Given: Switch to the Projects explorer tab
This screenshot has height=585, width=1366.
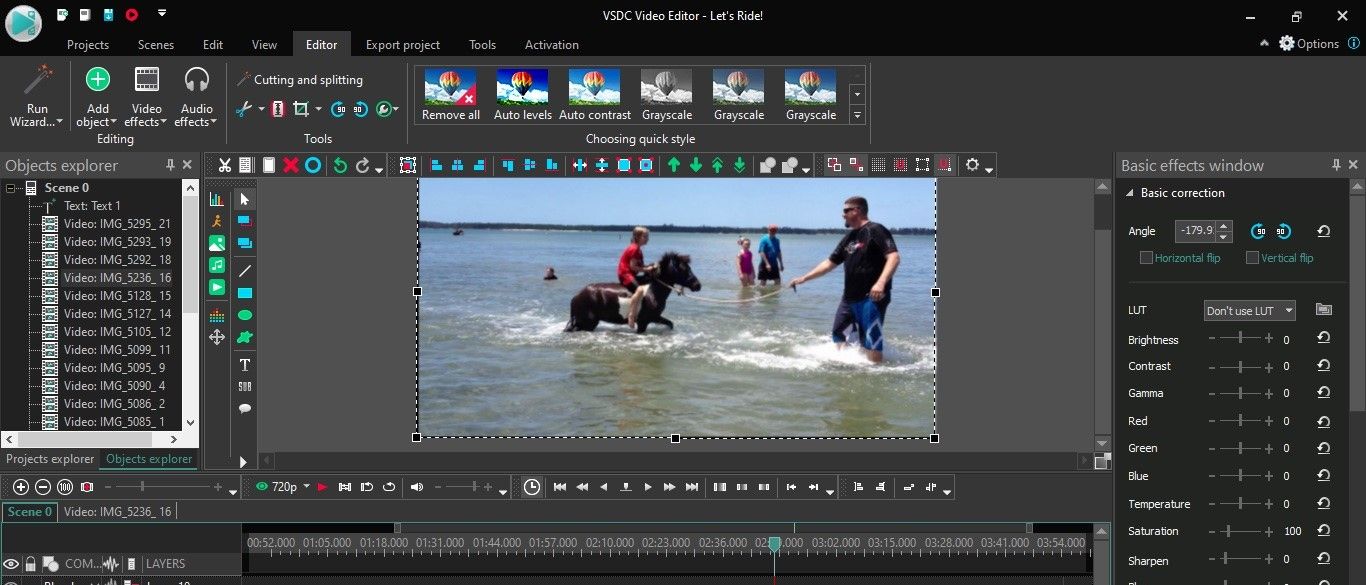Looking at the screenshot, I should coord(49,459).
